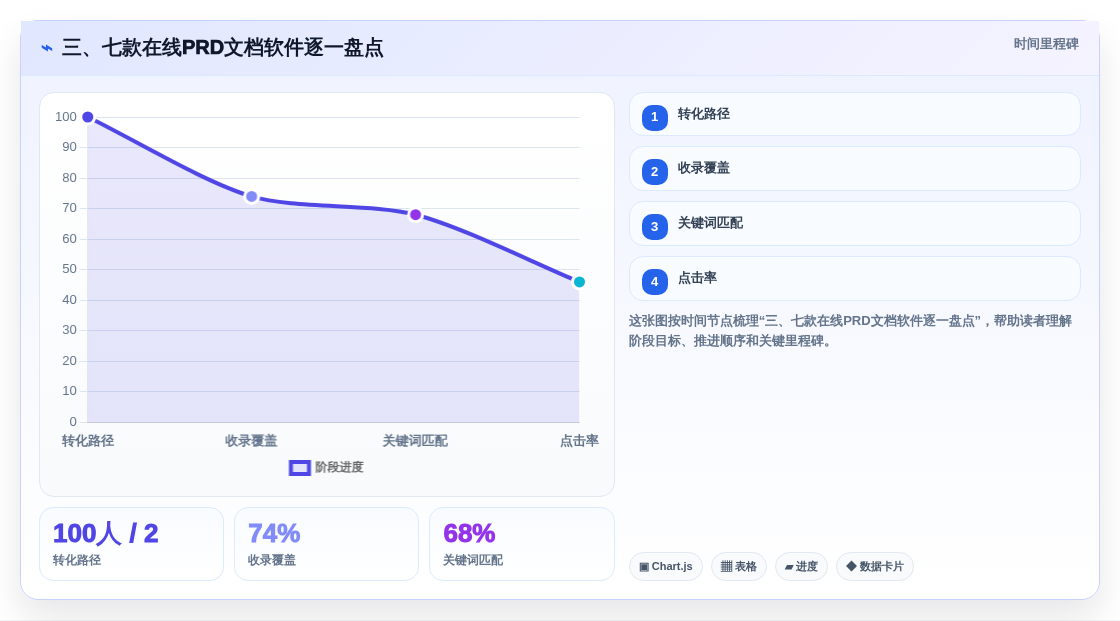Click the x-axis label 收录覆盖
Viewport: 1120px width, 621px height.
[x=251, y=441]
